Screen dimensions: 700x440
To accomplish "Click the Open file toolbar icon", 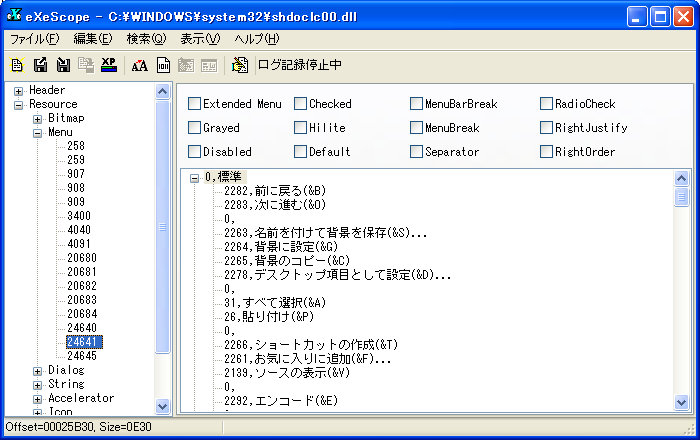I will [17, 65].
